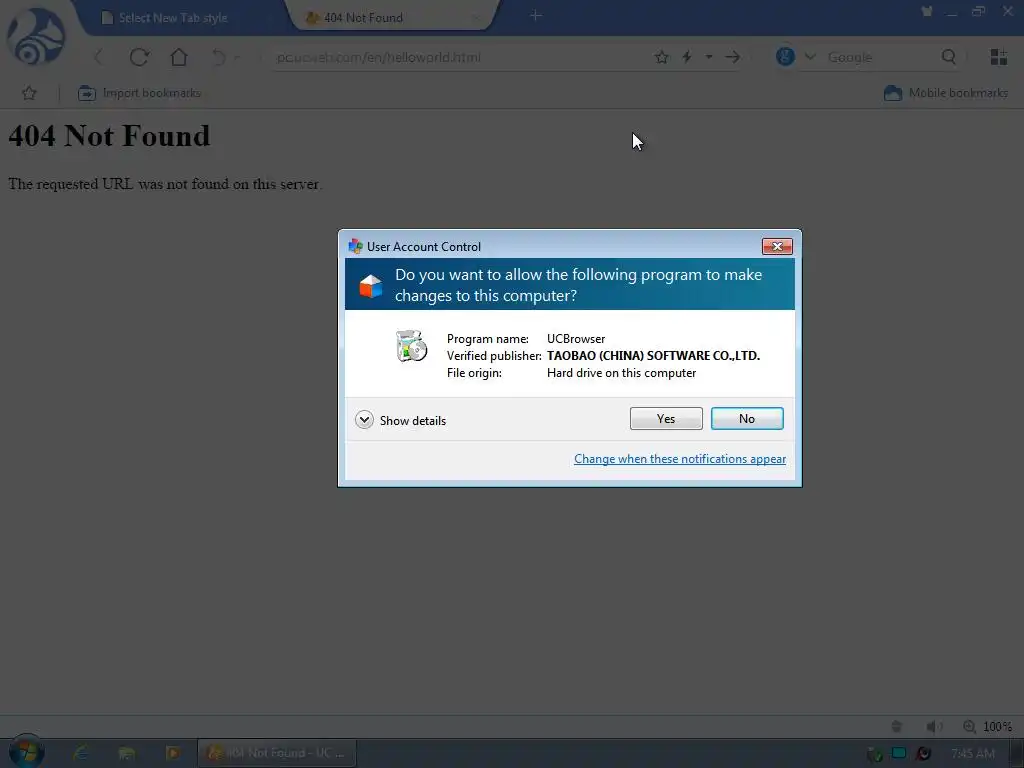Click the lightning speed mode icon
The height and width of the screenshot is (768, 1024).
[x=687, y=57]
